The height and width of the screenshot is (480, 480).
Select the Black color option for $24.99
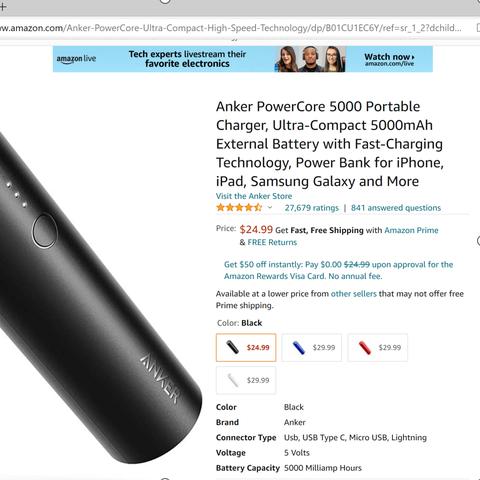click(x=246, y=347)
